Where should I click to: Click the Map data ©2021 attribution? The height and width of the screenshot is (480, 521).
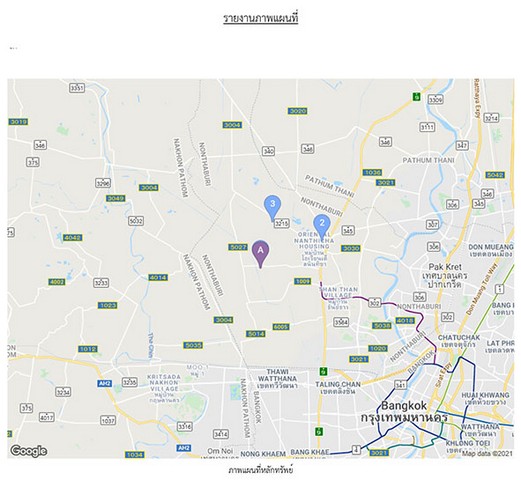click(487, 453)
